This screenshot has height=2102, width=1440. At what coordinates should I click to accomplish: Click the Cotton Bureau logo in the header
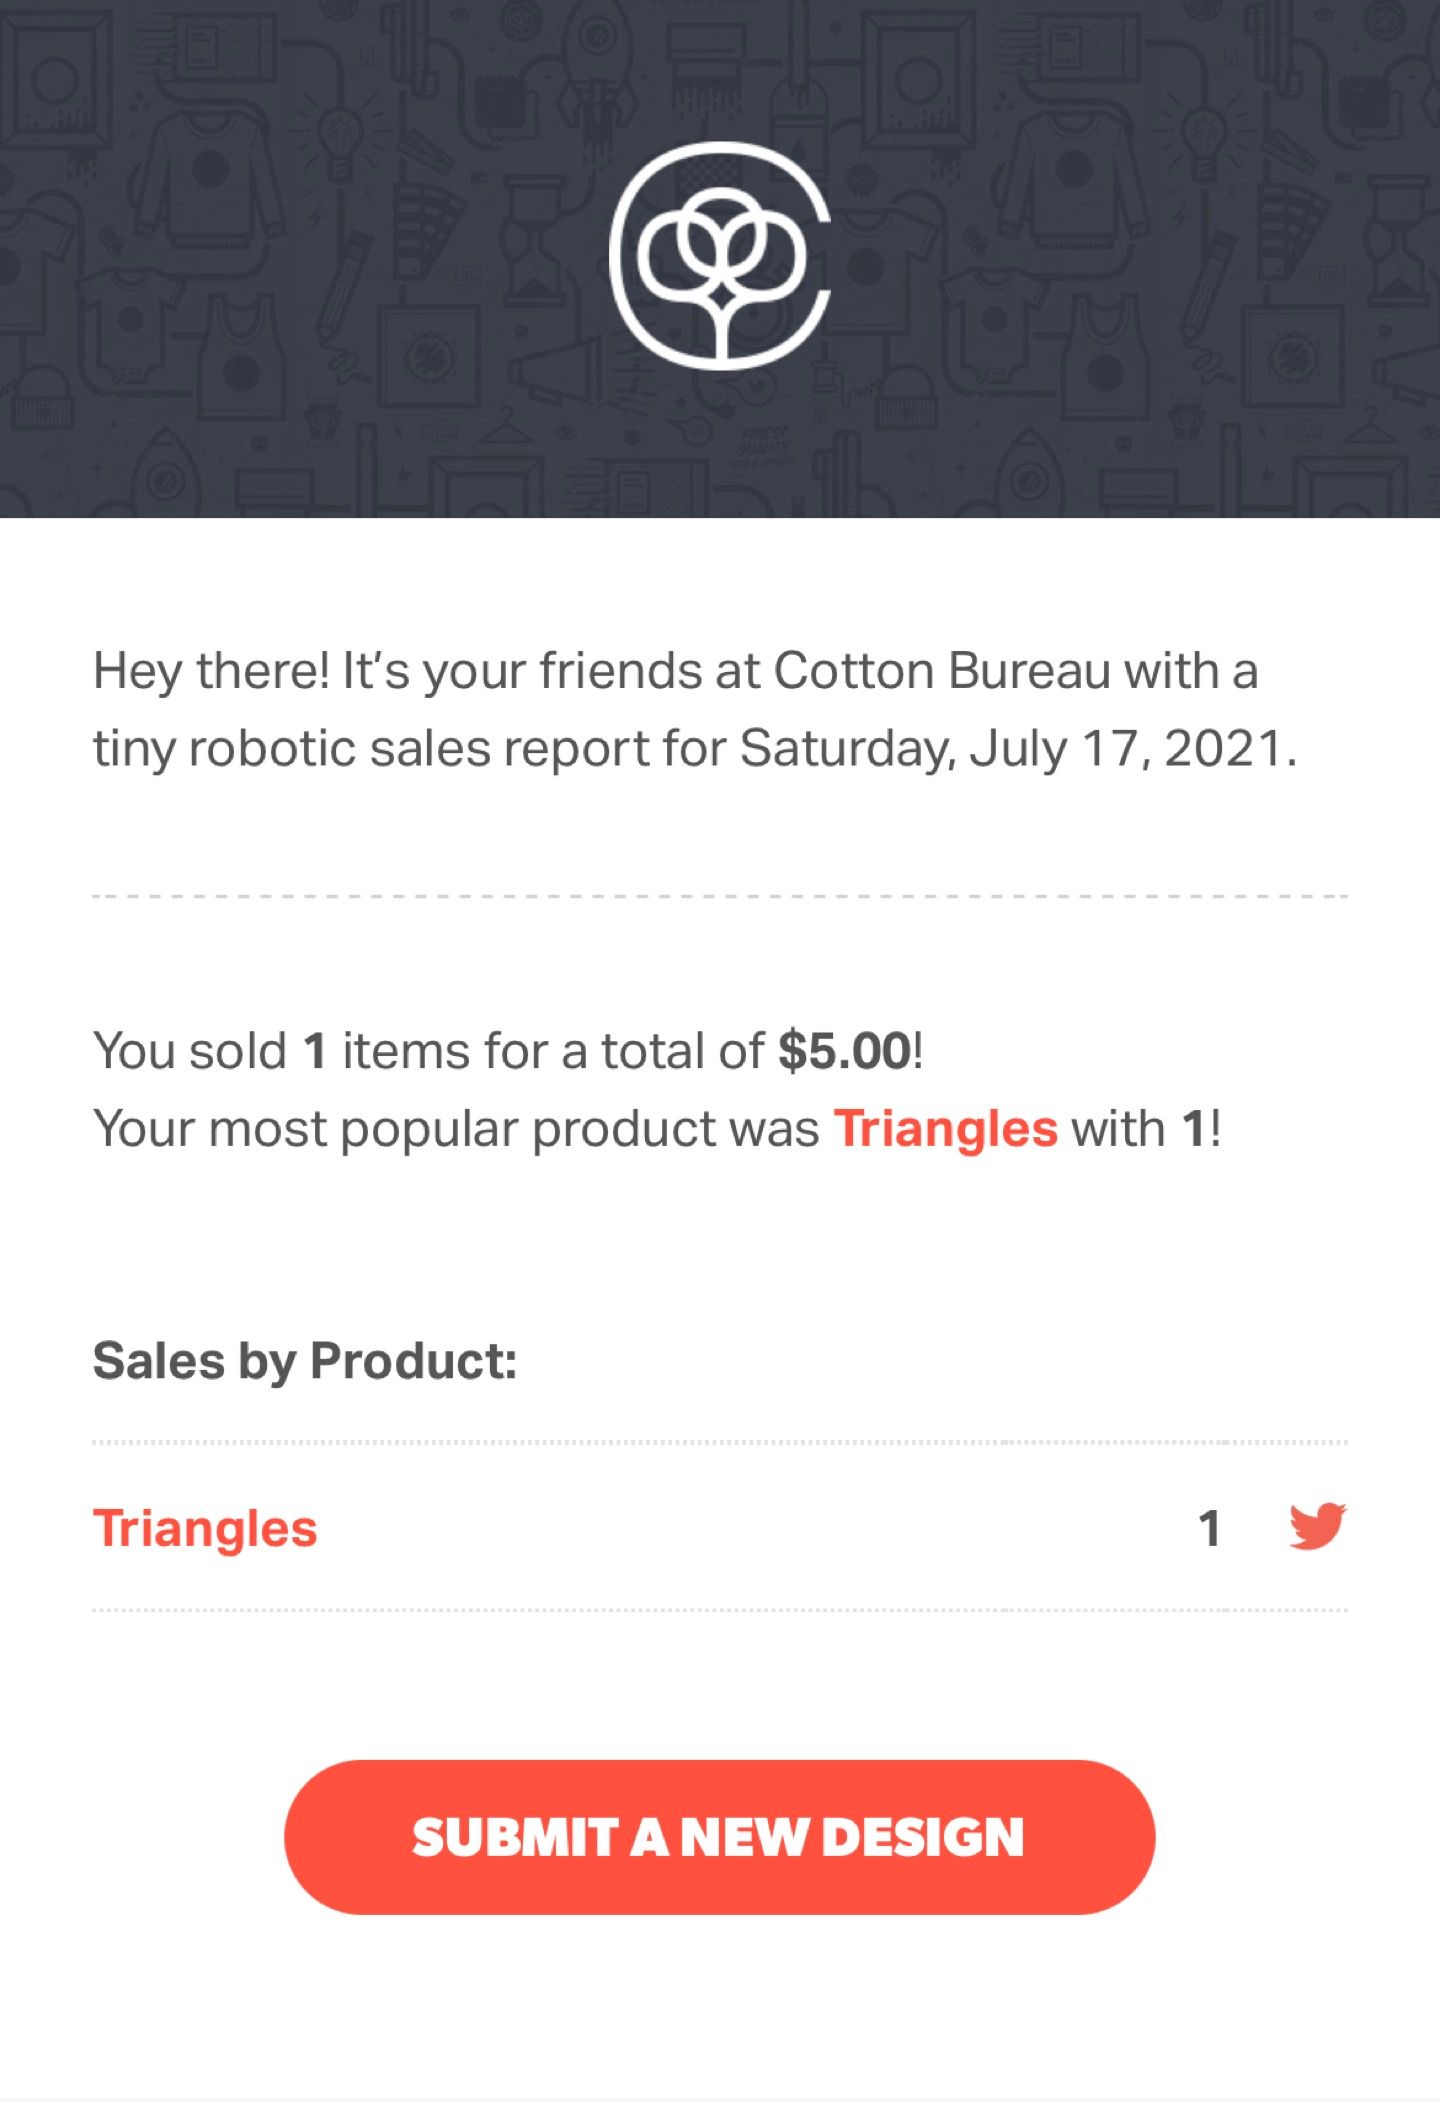tap(720, 256)
